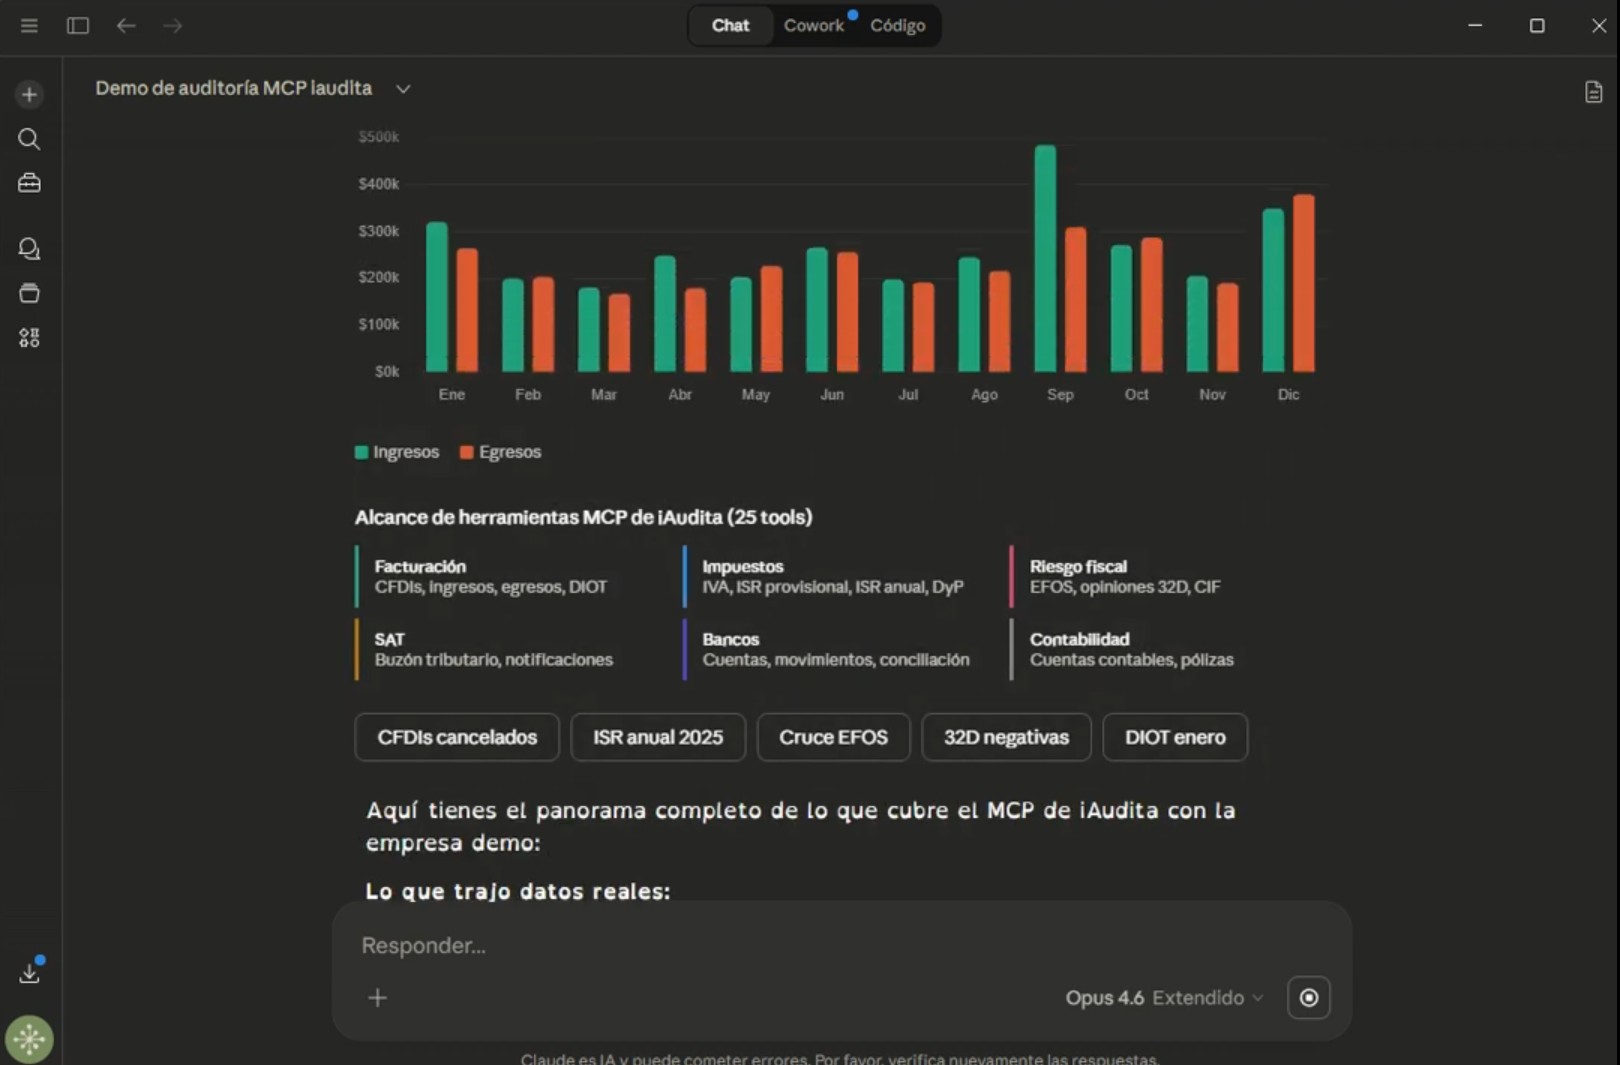
Task: Click the 32D negativas button
Action: click(x=1006, y=738)
